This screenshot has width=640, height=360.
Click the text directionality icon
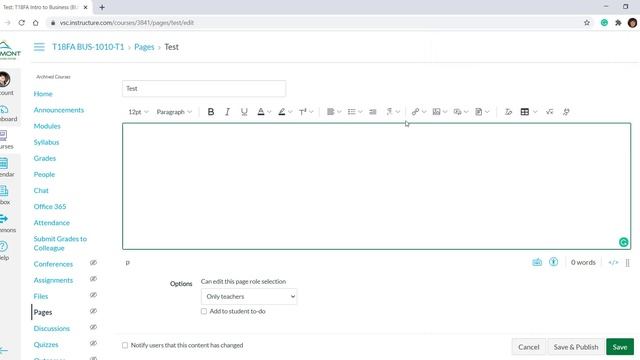coord(389,112)
